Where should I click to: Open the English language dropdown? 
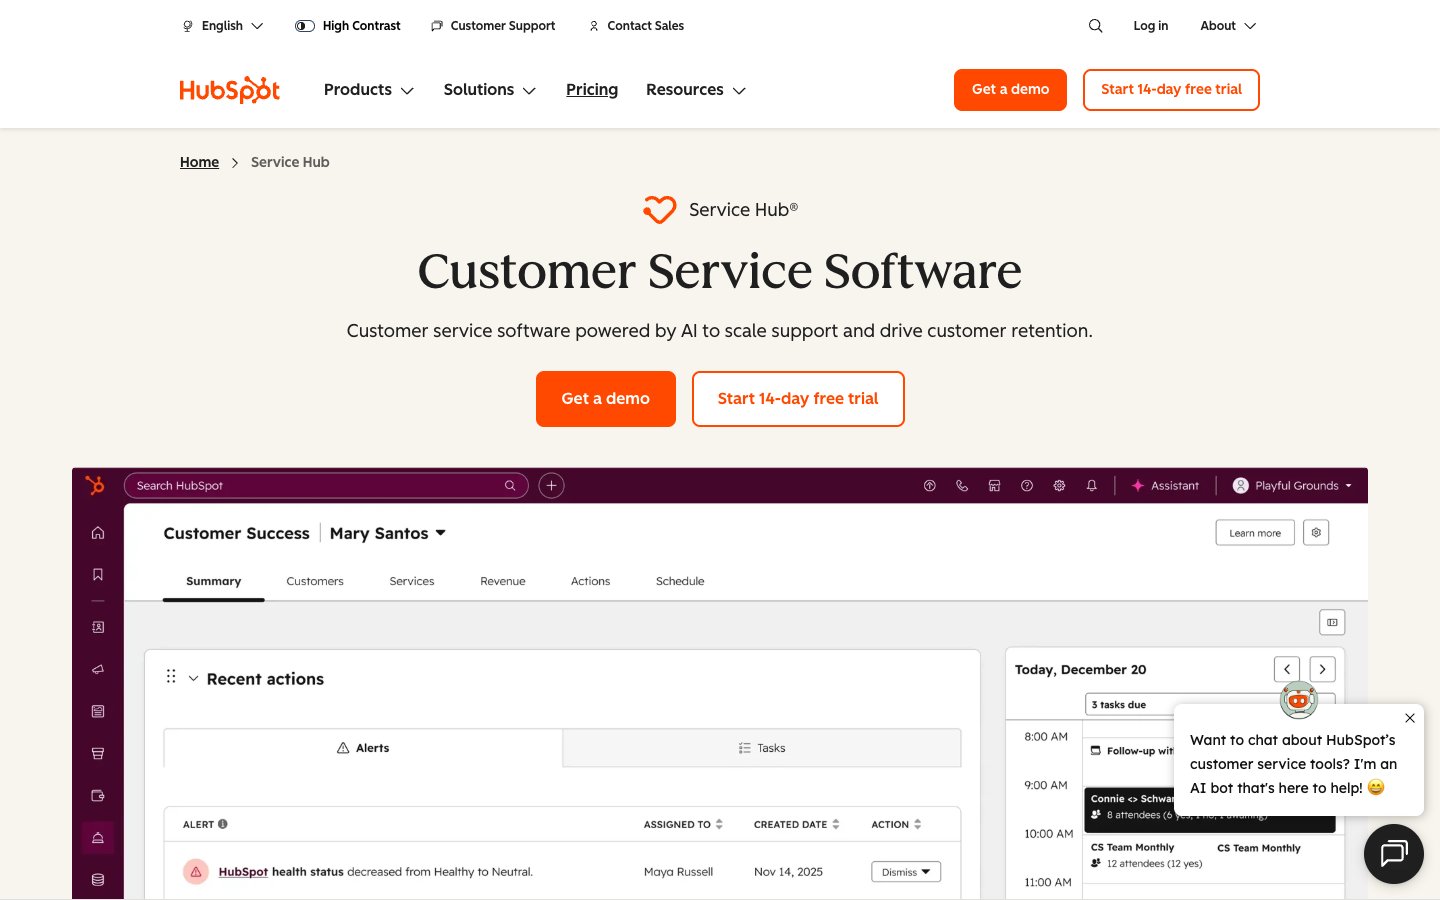(x=223, y=26)
